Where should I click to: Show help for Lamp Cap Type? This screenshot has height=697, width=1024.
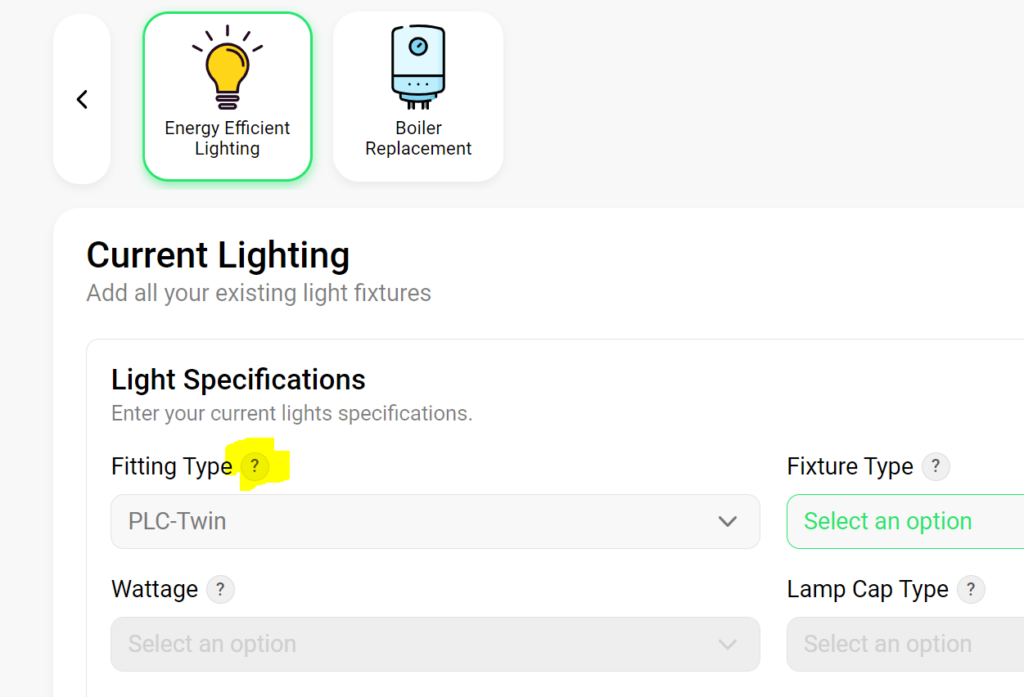[x=970, y=589]
